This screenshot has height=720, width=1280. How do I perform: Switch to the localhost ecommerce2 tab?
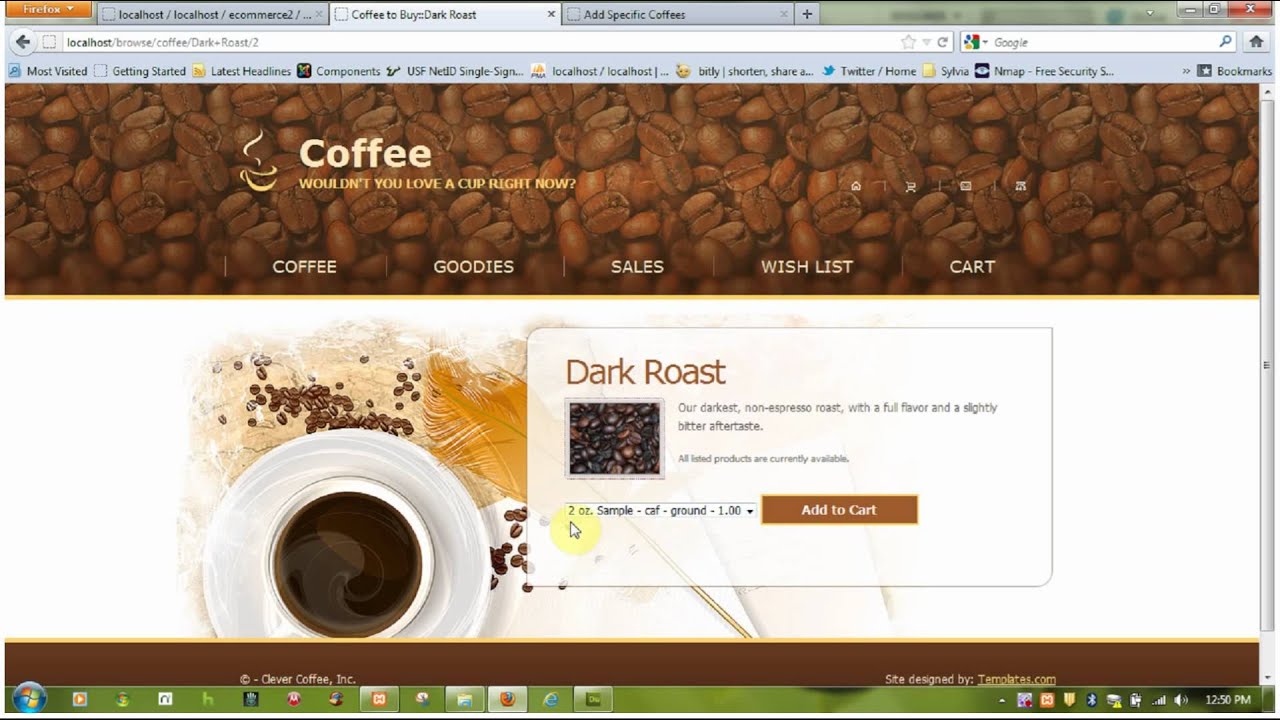click(213, 14)
